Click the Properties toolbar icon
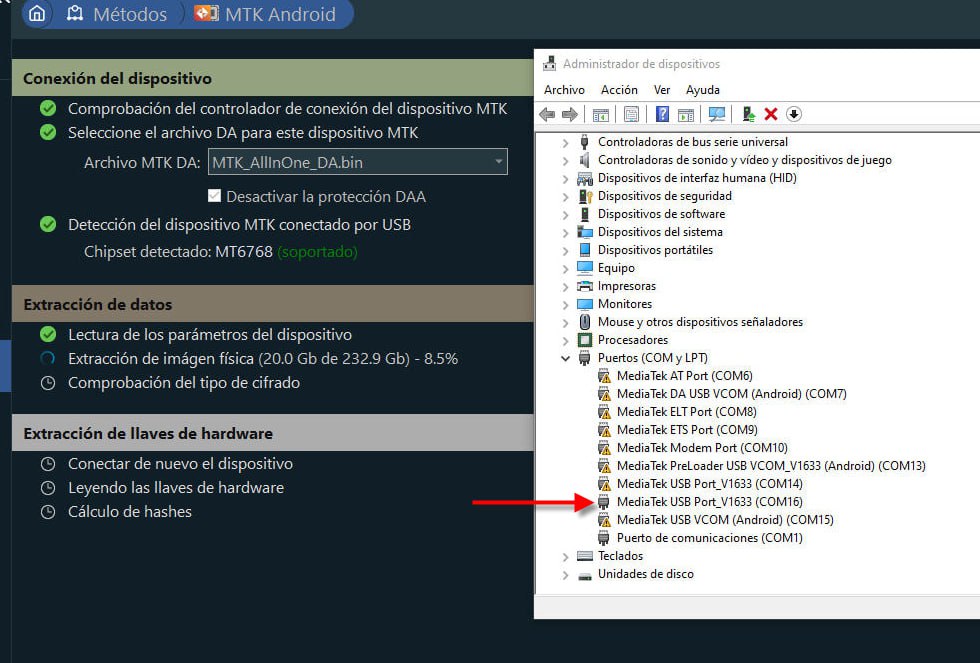 [x=631, y=114]
